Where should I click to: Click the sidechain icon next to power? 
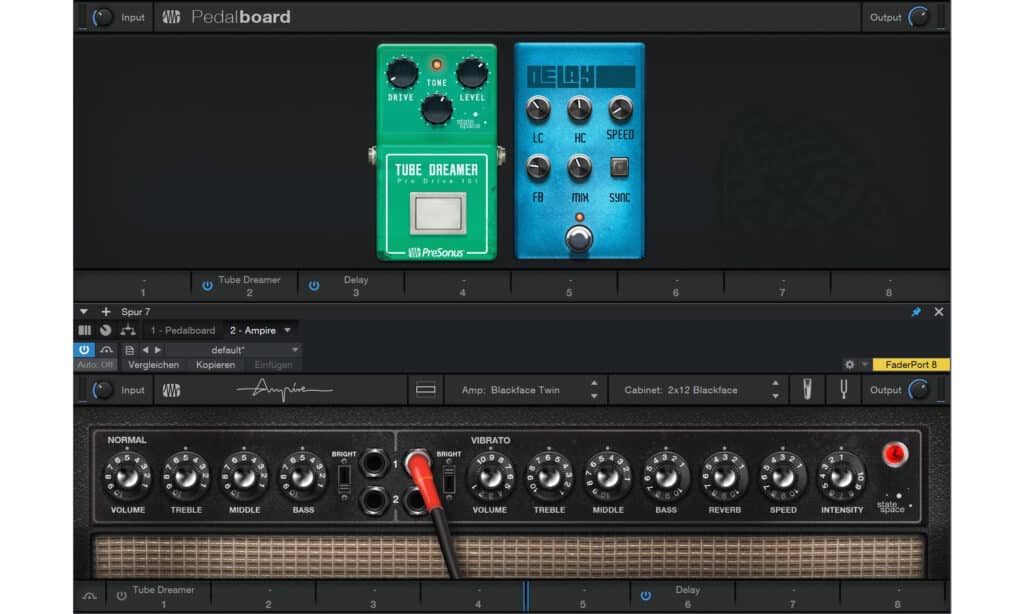click(x=106, y=350)
